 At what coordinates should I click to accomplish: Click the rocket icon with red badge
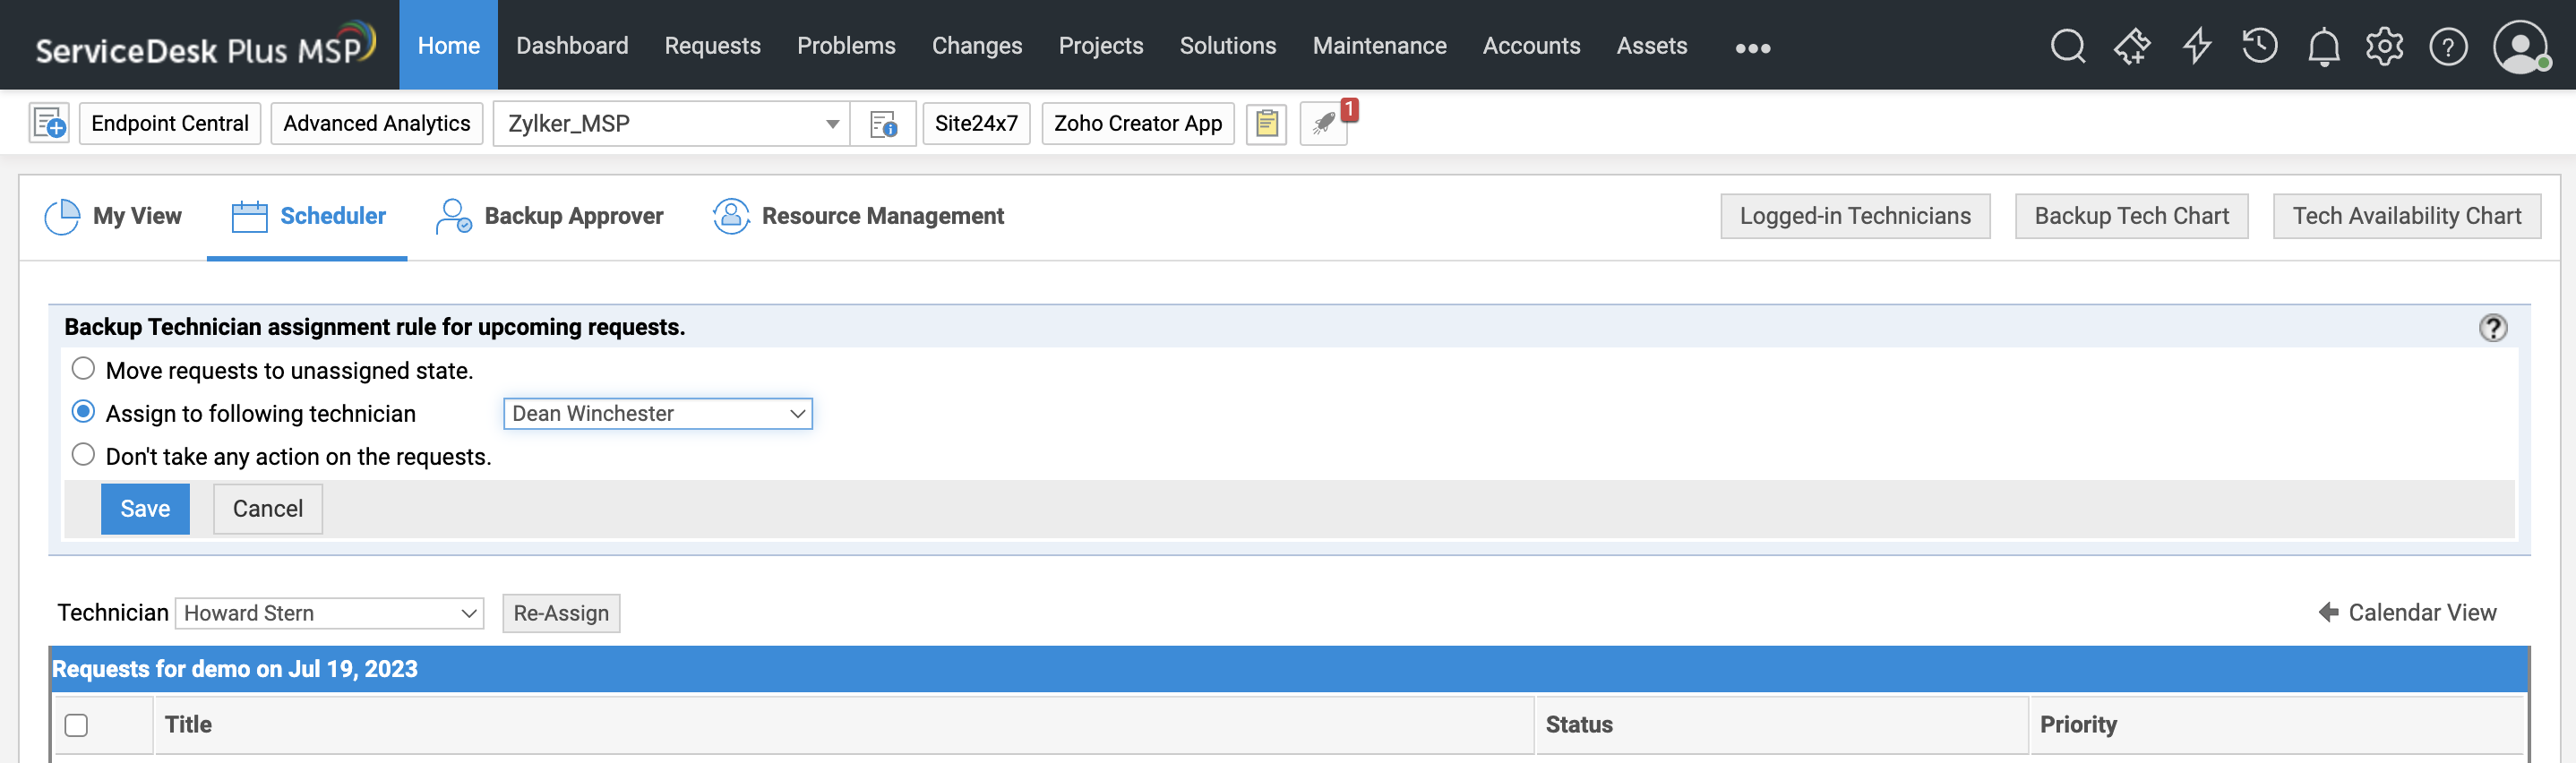1324,124
